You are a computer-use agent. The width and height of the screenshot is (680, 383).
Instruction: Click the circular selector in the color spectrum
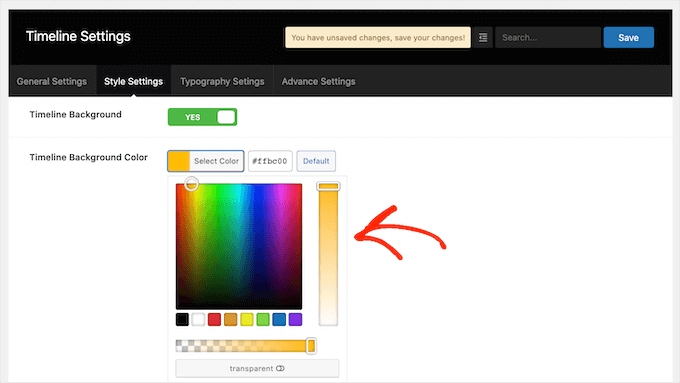pos(191,184)
